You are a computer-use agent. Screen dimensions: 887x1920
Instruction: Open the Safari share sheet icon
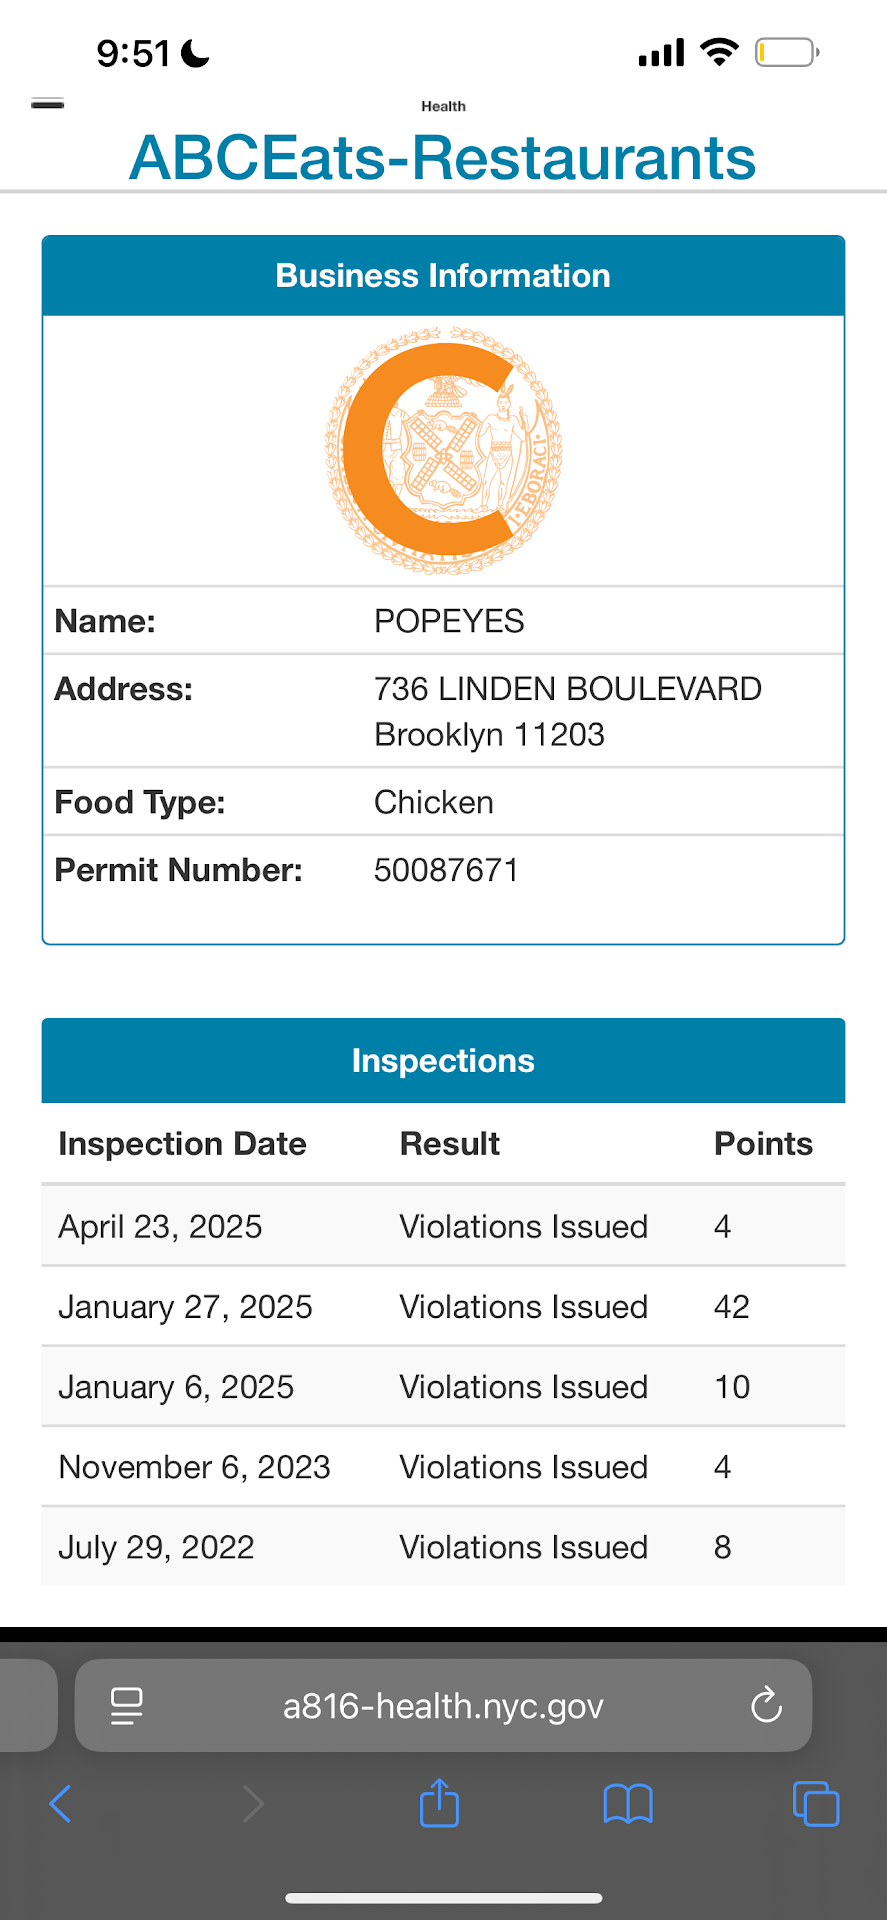click(439, 1803)
